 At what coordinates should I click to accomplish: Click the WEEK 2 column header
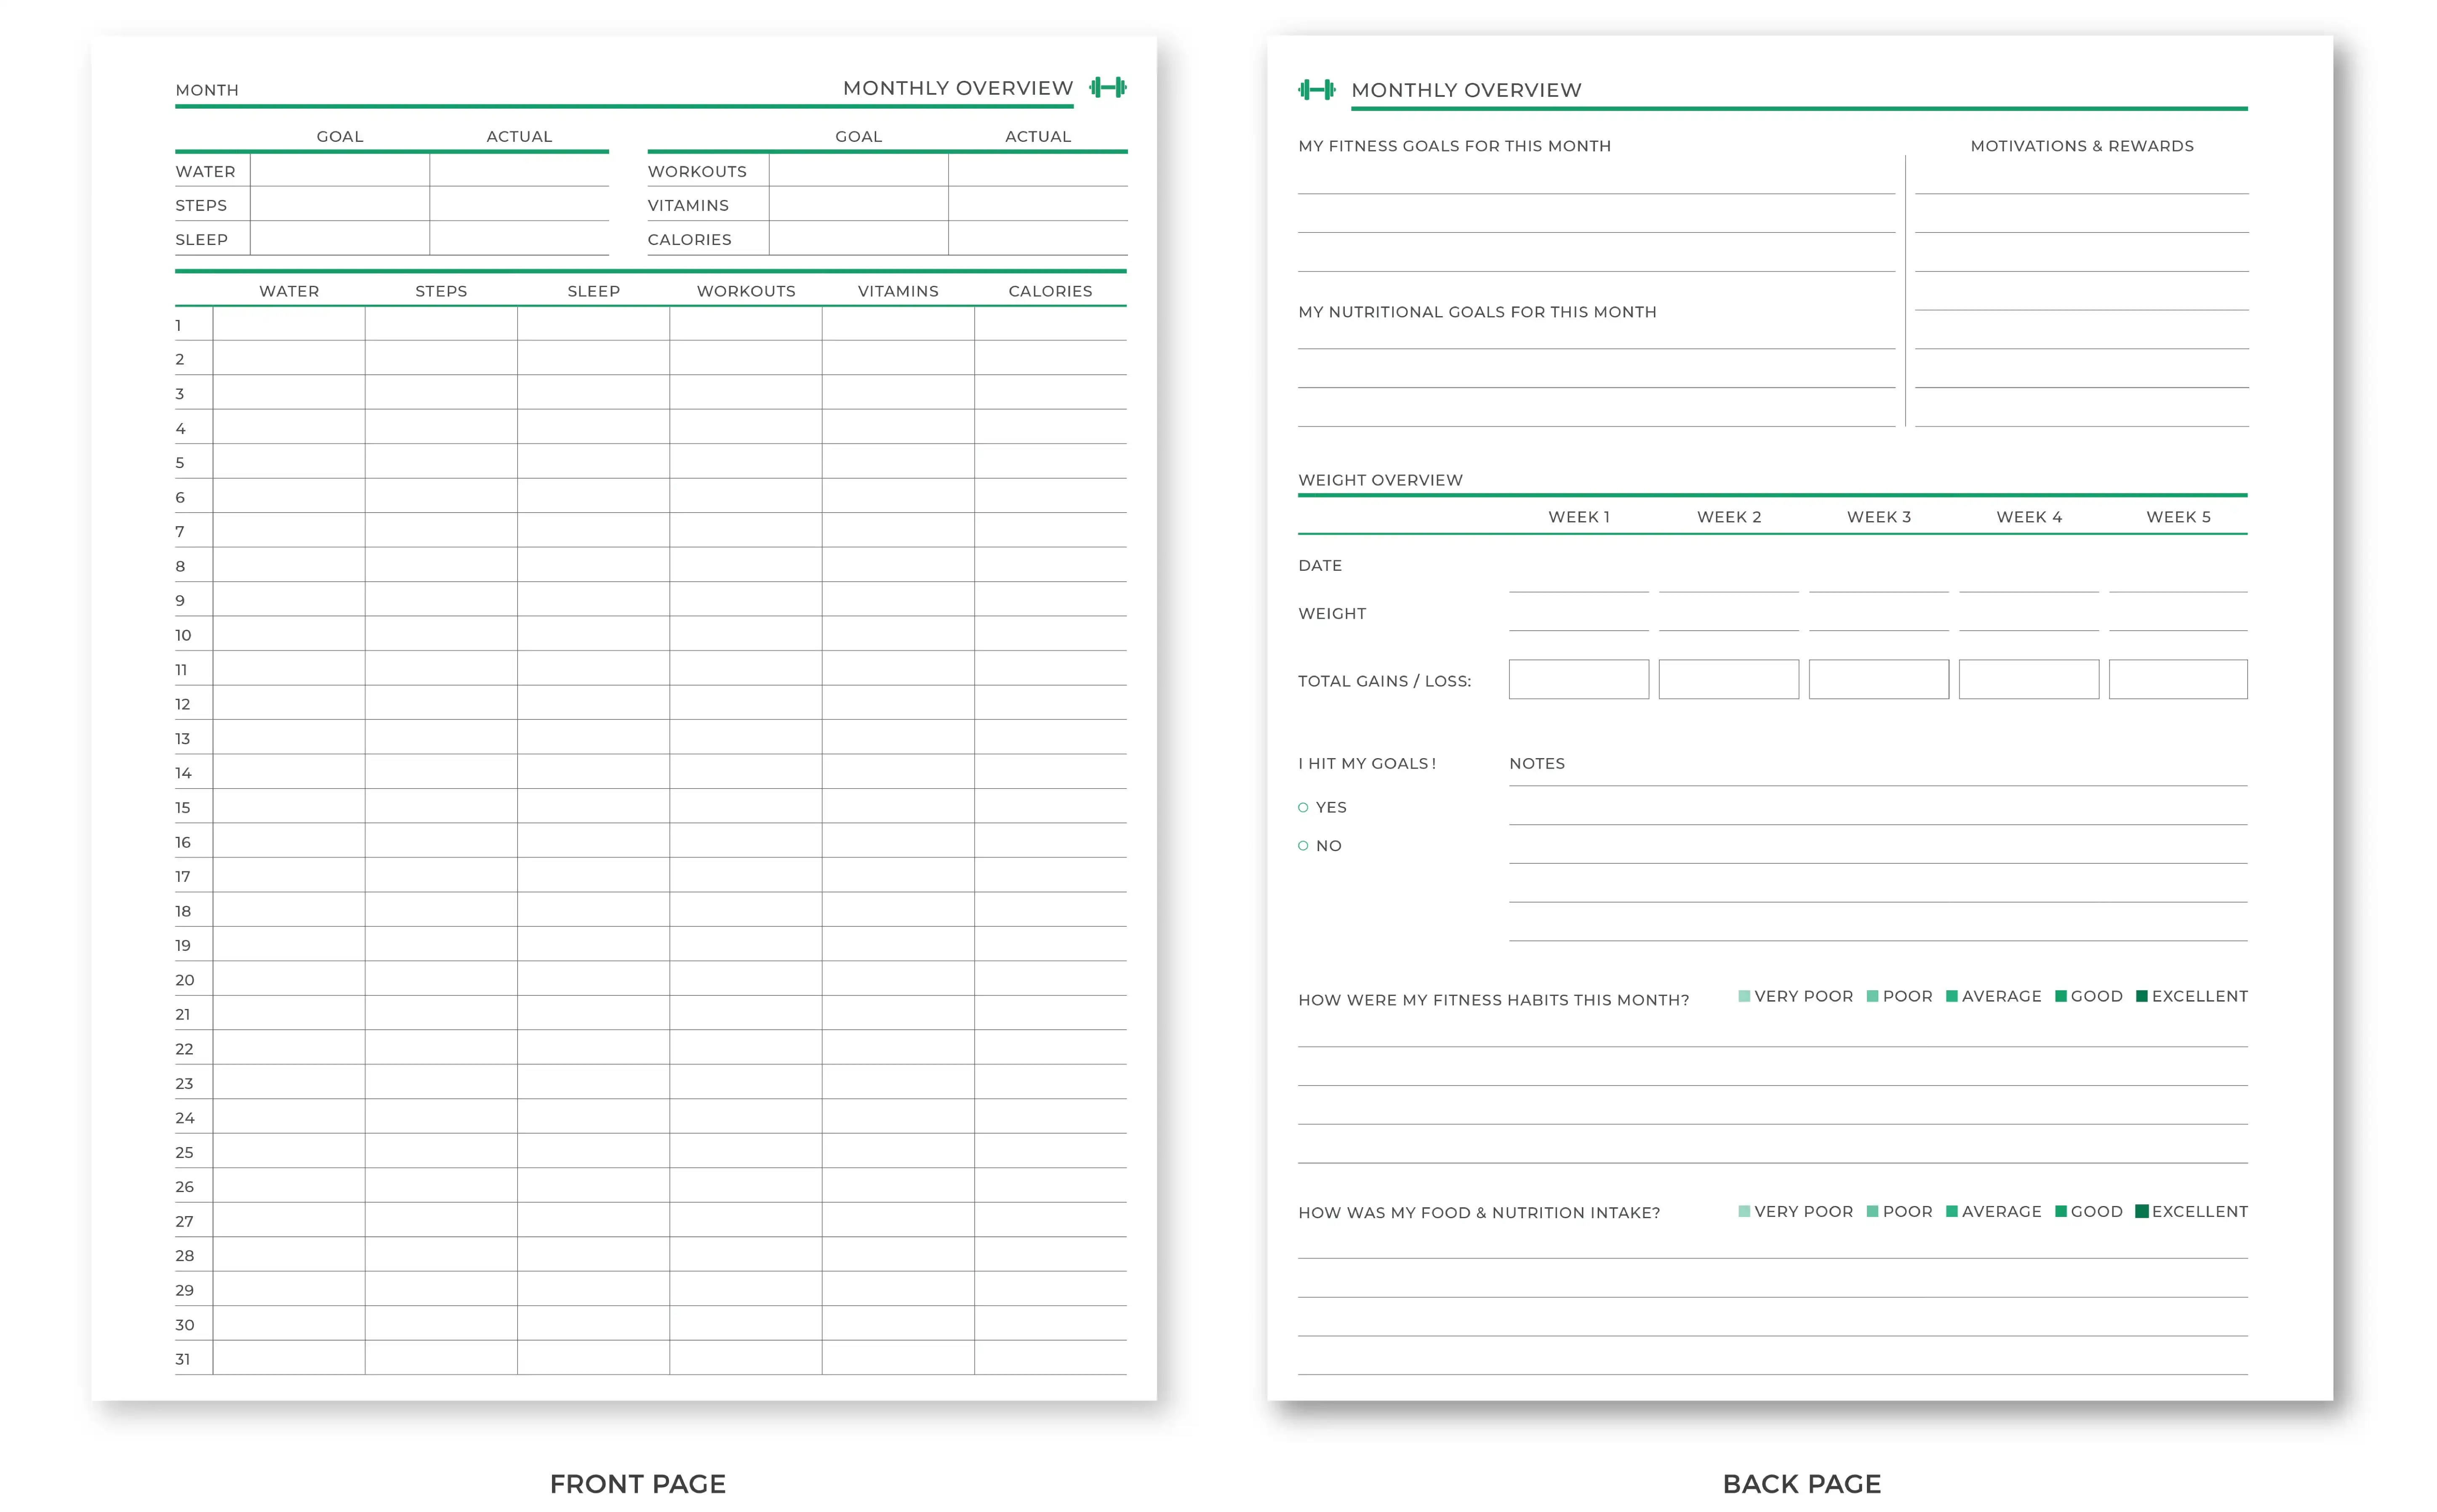1728,517
